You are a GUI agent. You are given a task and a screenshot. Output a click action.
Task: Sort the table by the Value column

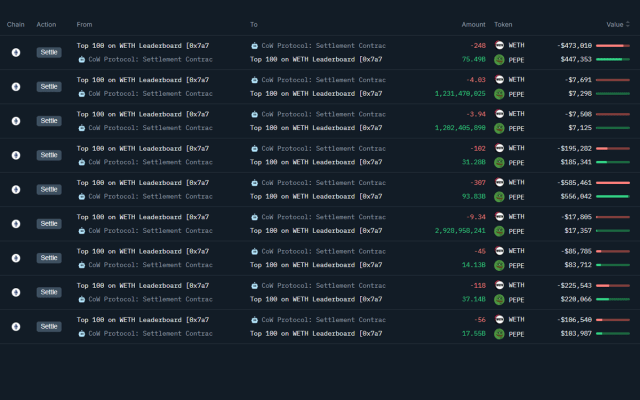click(614, 24)
